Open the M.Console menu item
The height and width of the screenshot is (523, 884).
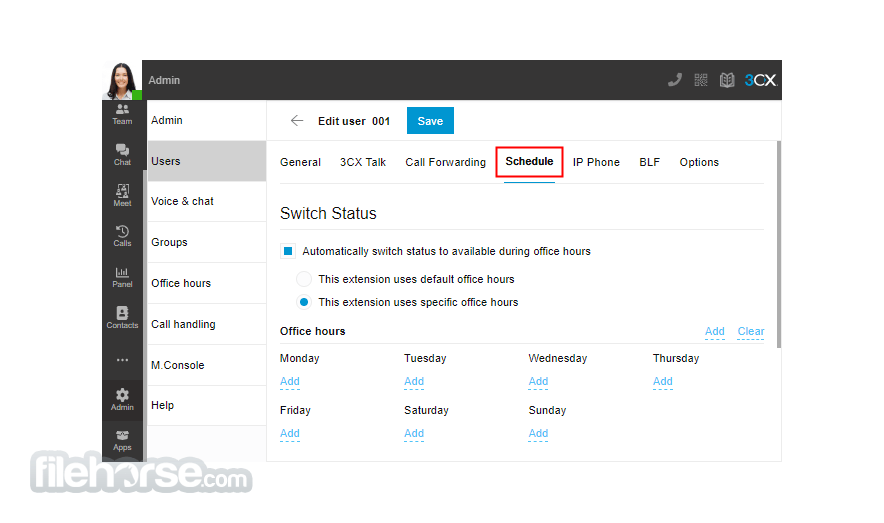pos(206,365)
